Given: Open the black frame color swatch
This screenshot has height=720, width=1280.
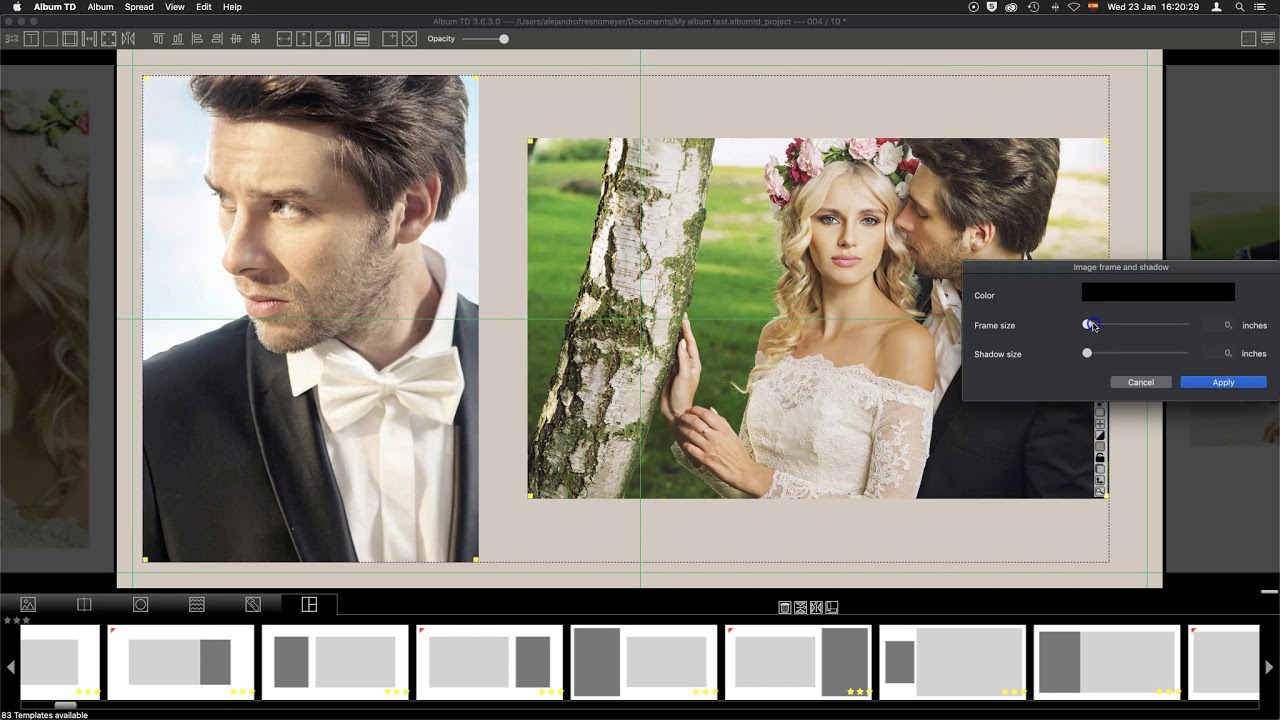Looking at the screenshot, I should point(1158,292).
